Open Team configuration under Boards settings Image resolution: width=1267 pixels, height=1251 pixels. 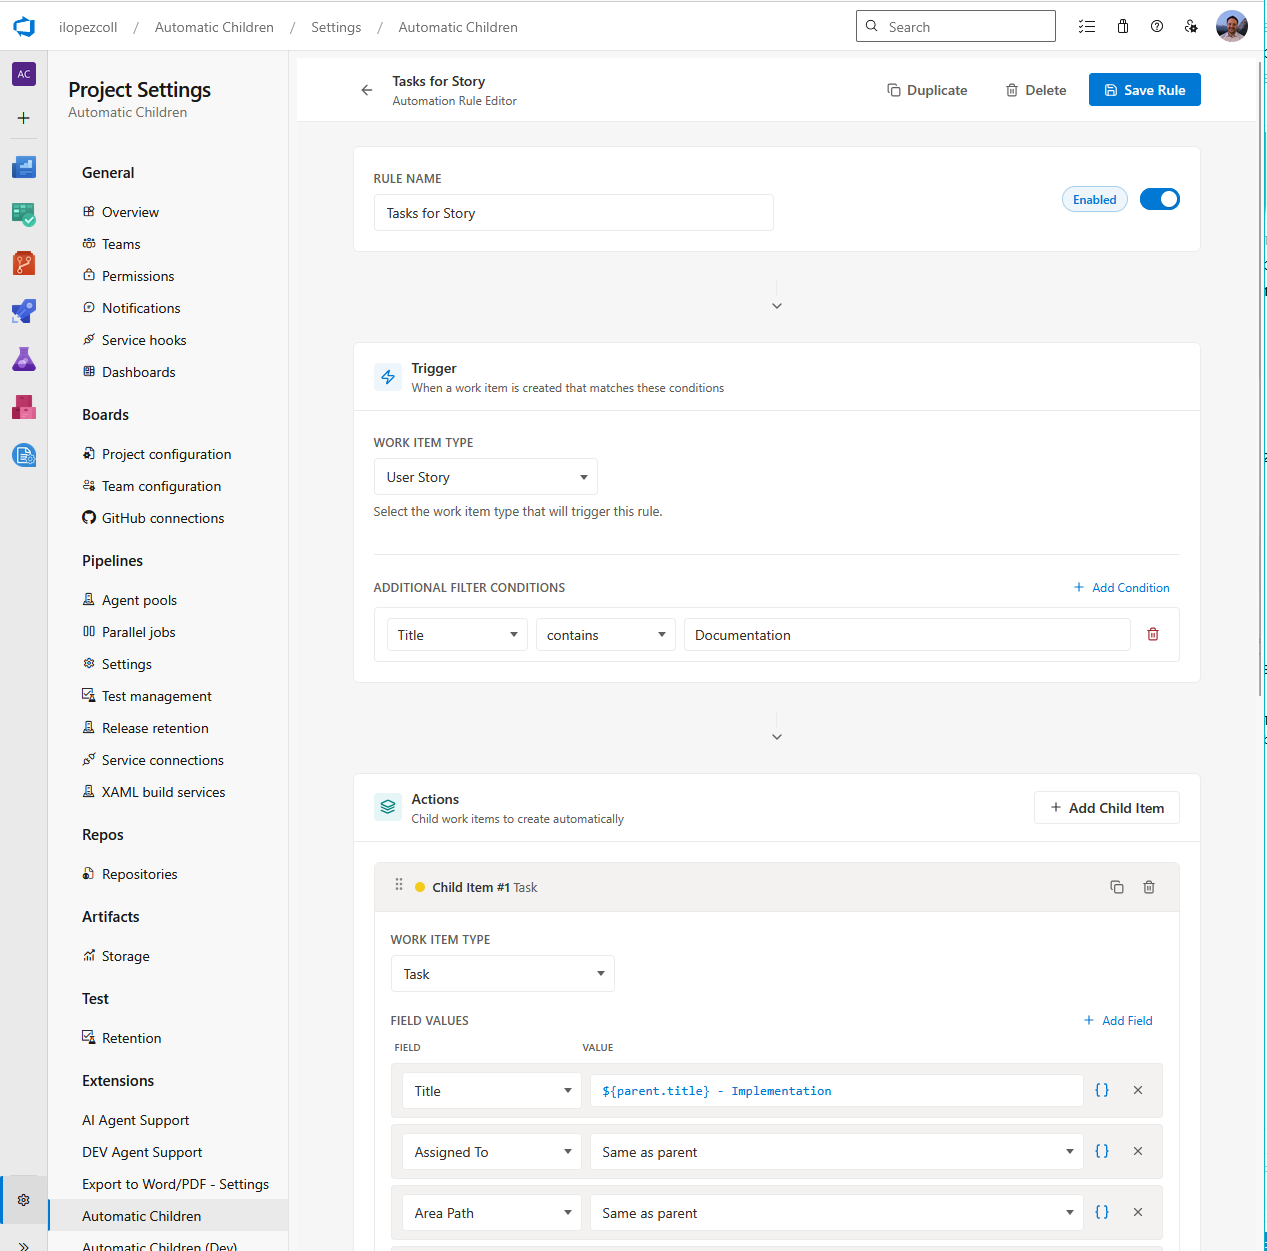[x=160, y=485]
